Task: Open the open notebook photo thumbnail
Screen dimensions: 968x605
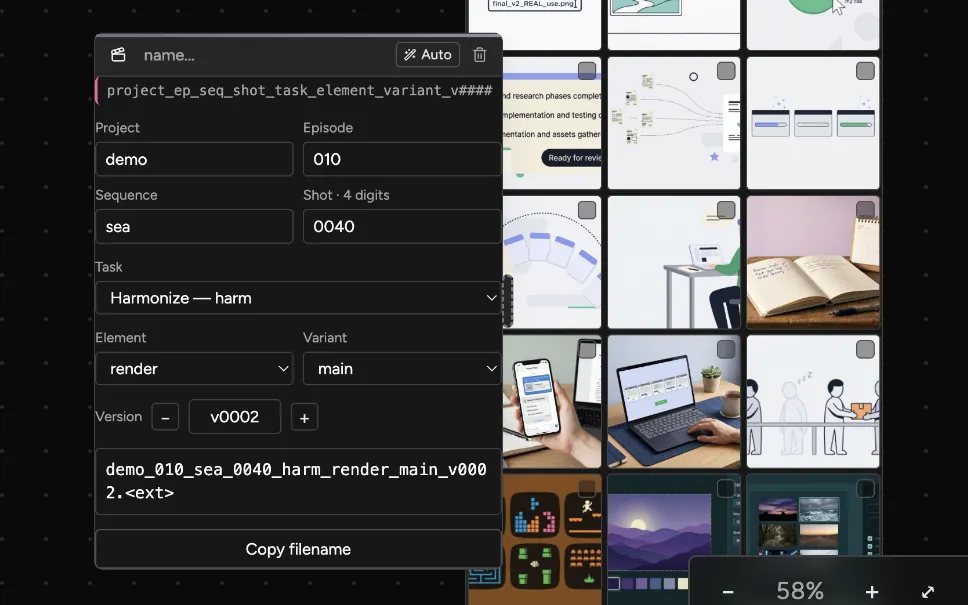Action: pos(813,262)
